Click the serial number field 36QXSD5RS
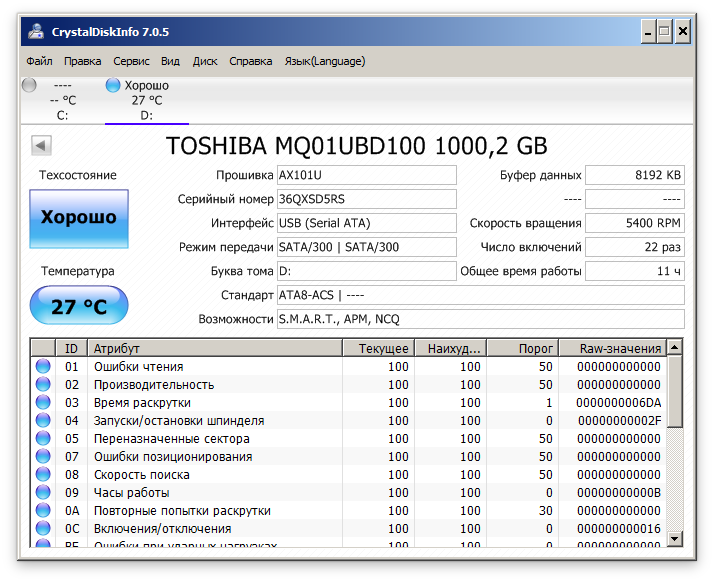714x582 pixels. tap(367, 199)
